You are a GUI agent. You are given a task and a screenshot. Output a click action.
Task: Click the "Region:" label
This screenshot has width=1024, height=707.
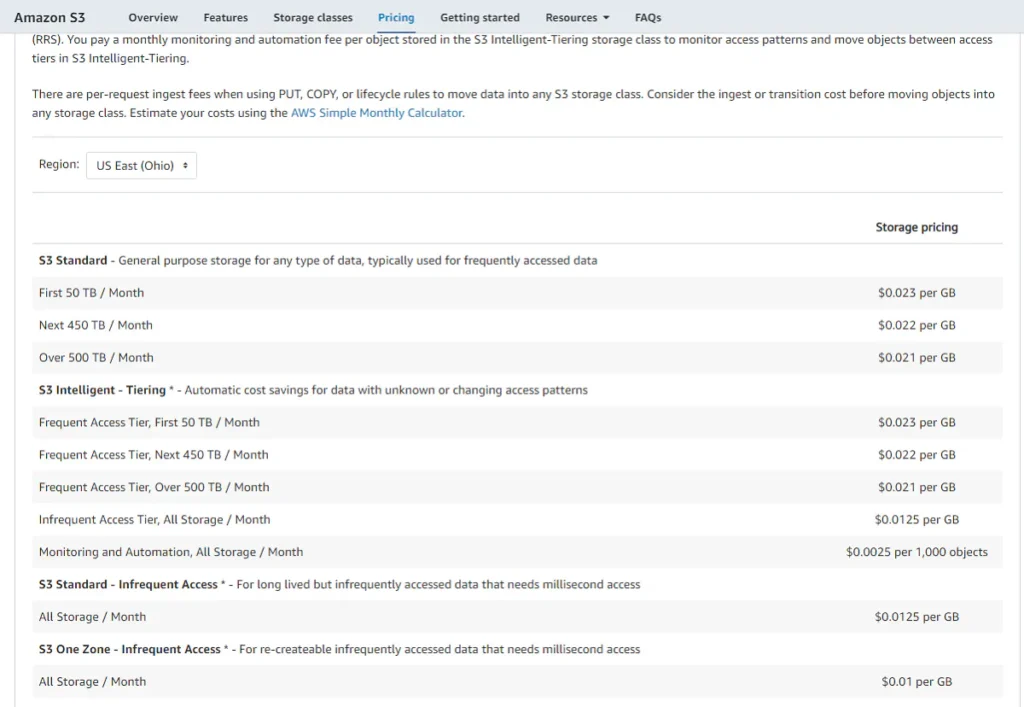(x=59, y=165)
